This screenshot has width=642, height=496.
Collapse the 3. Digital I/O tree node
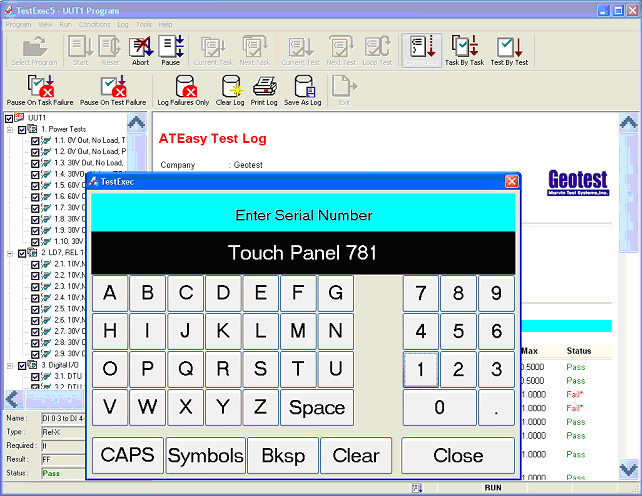9,365
